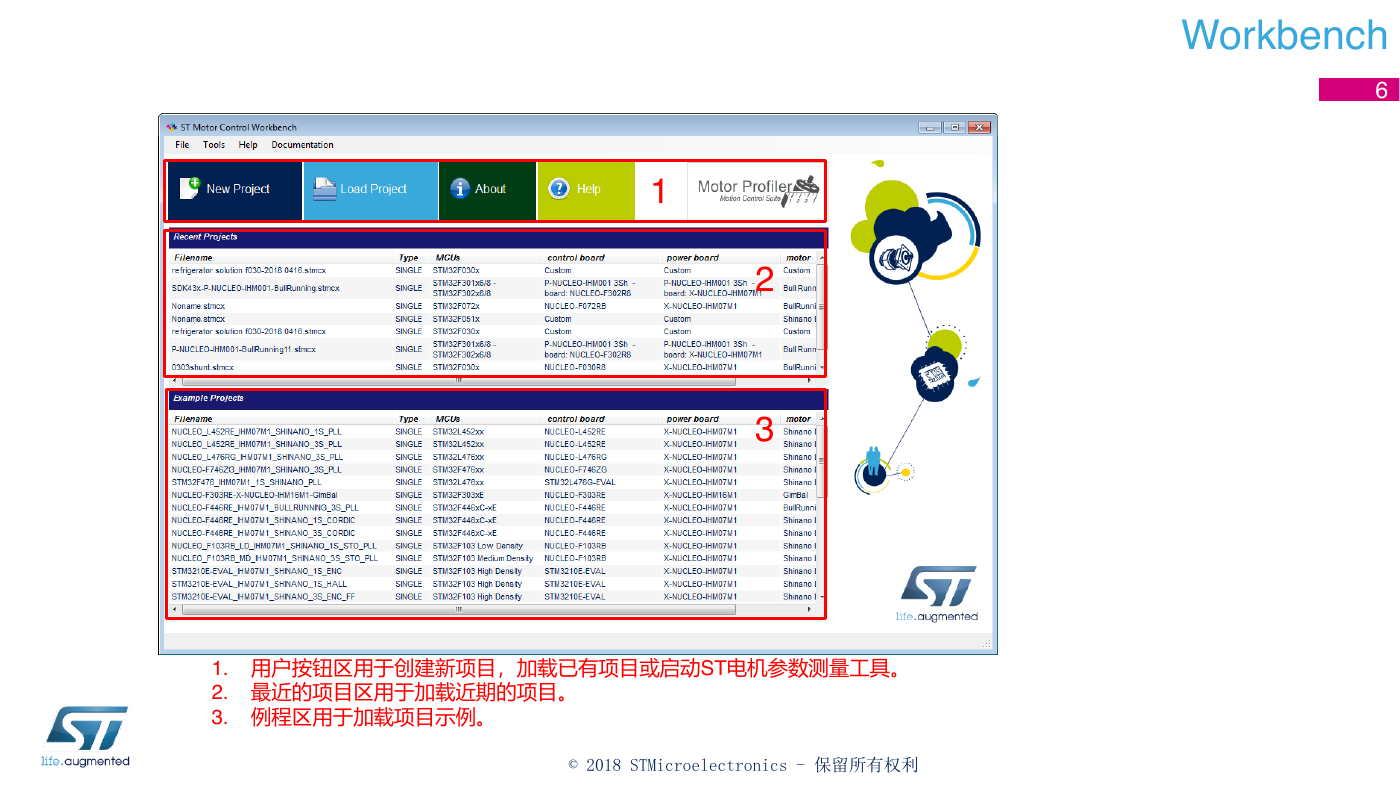
Task: Click the control board header in Example Projects
Action: [x=576, y=419]
